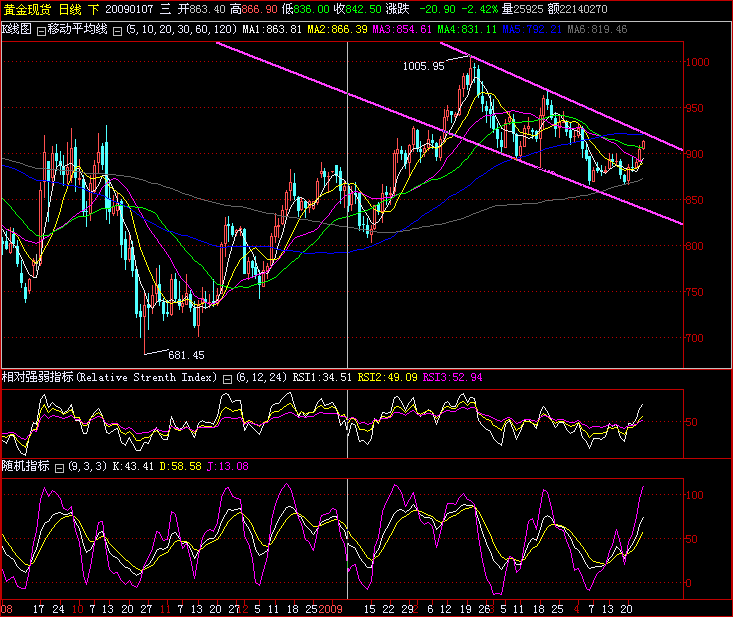Click the 1005.95 high price annotation
The image size is (733, 617).
[424, 66]
